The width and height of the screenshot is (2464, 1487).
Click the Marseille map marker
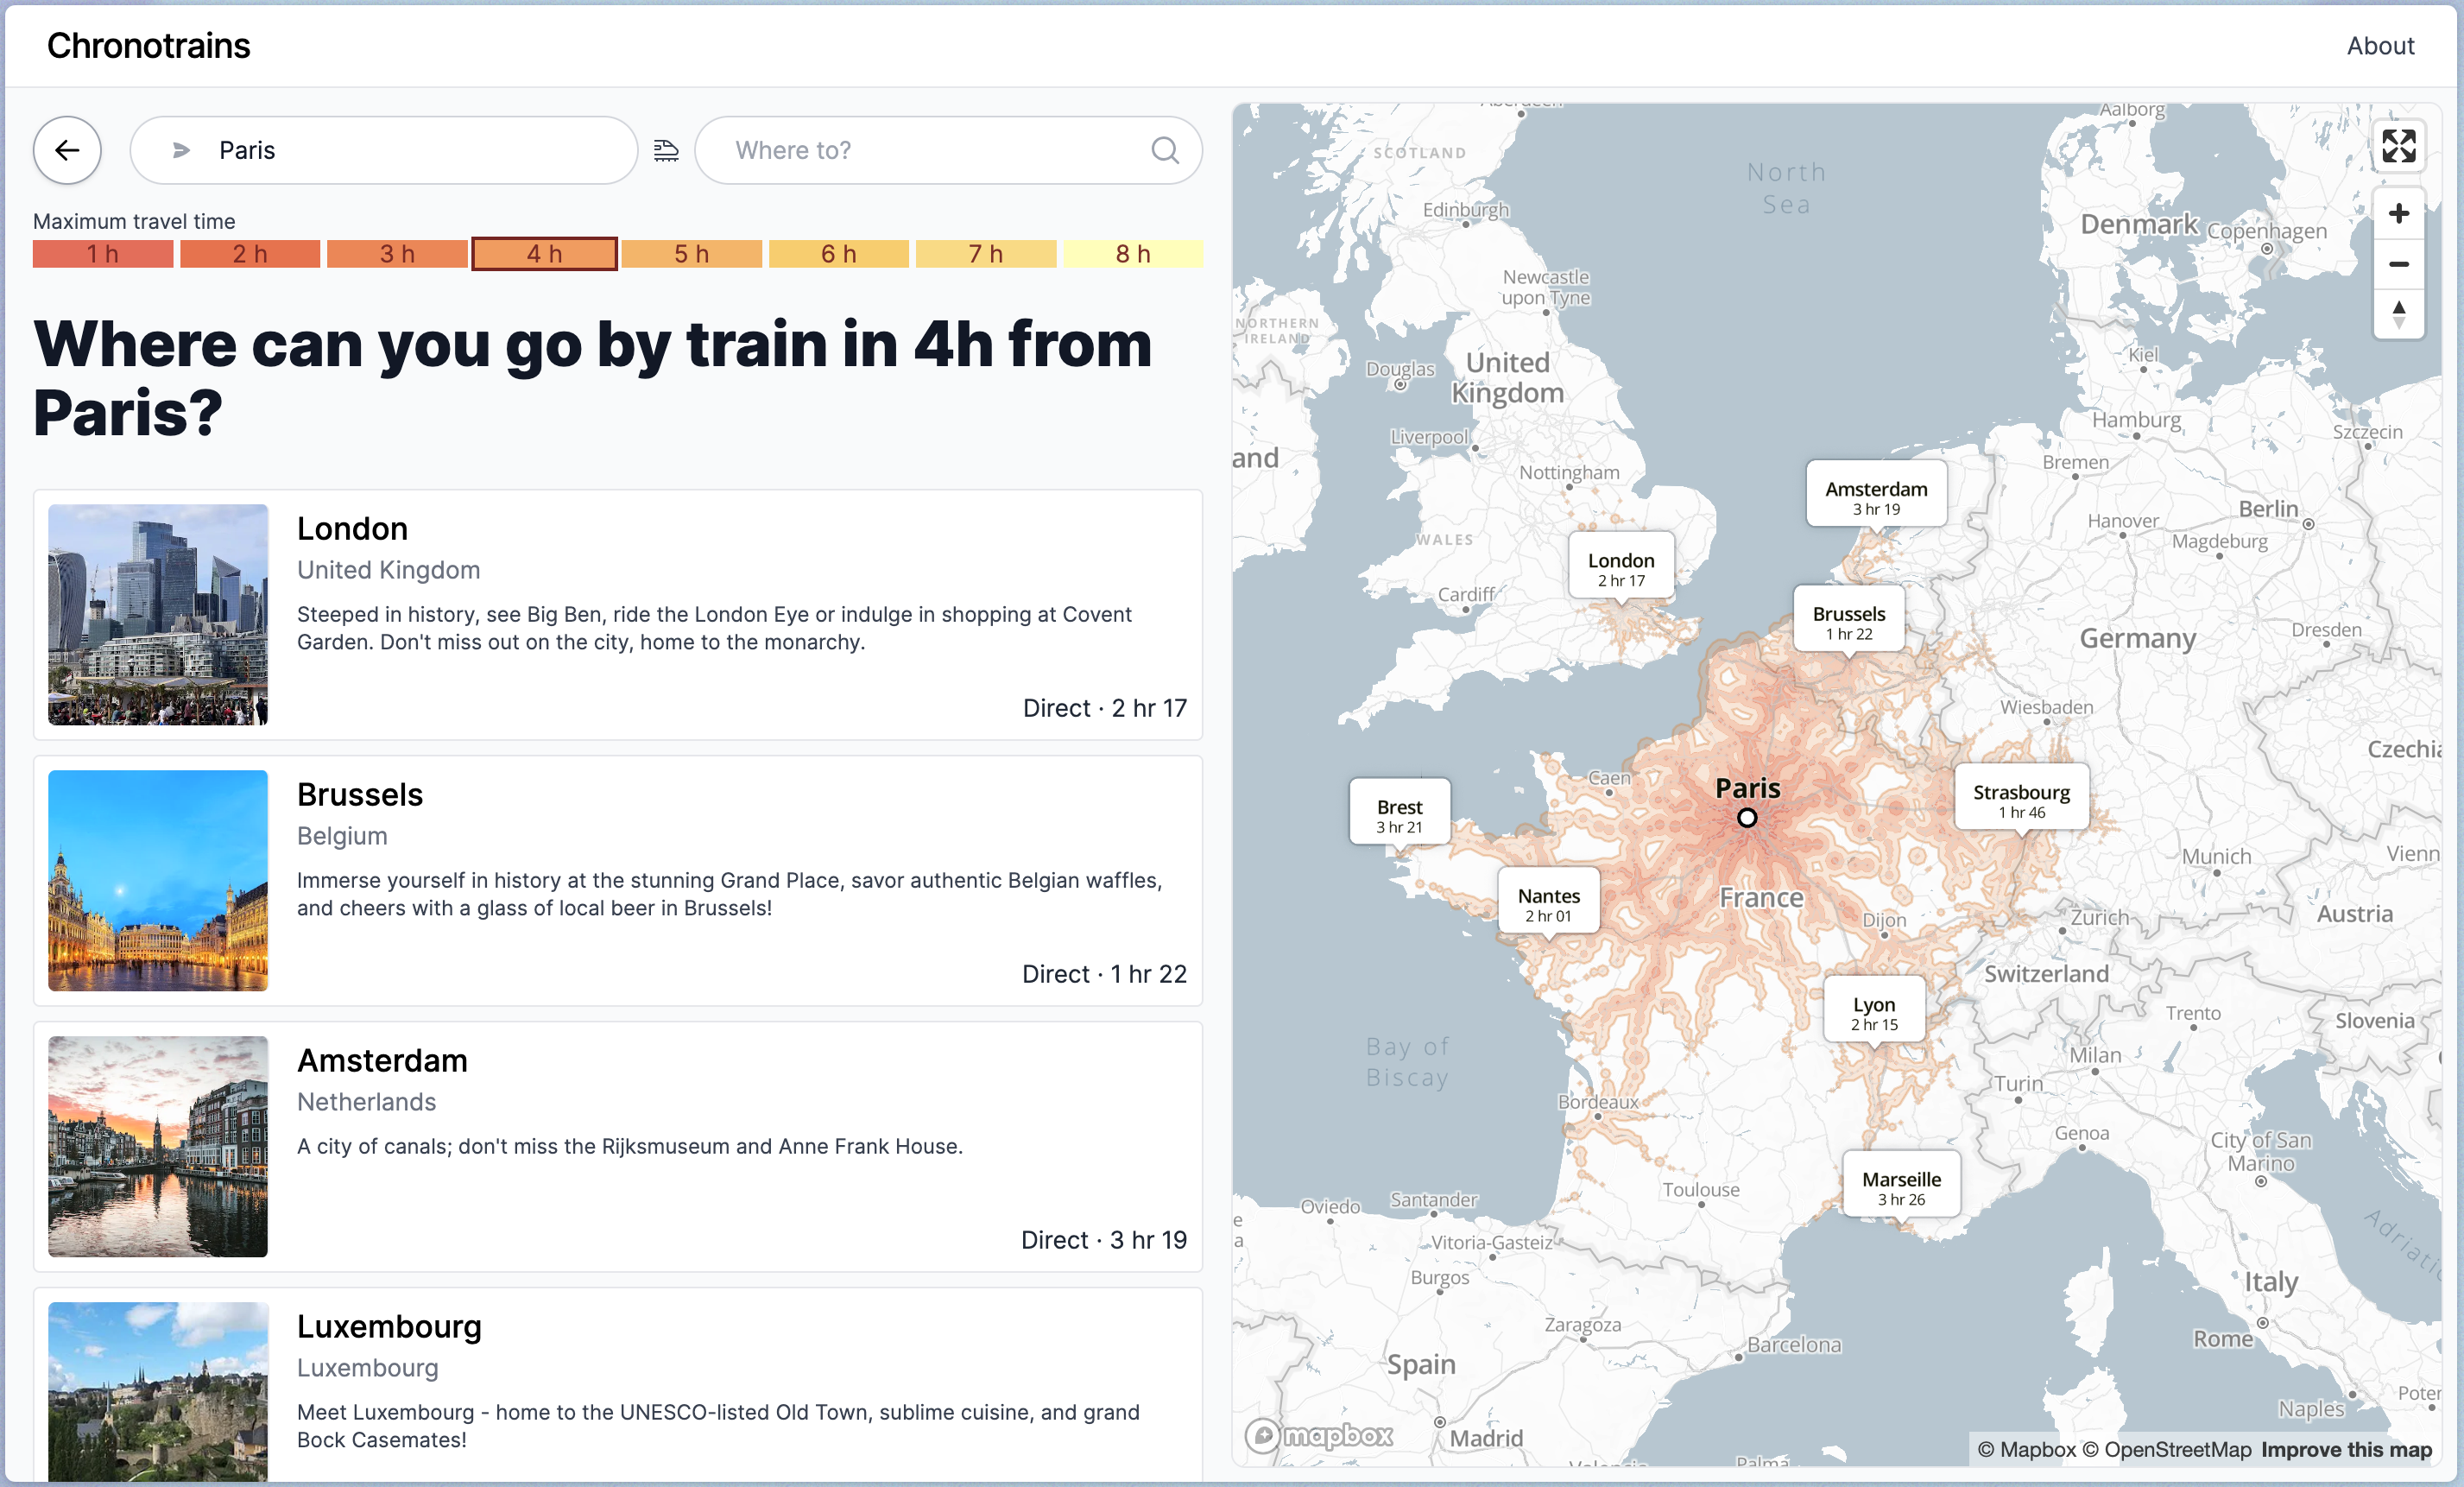coord(1900,1187)
